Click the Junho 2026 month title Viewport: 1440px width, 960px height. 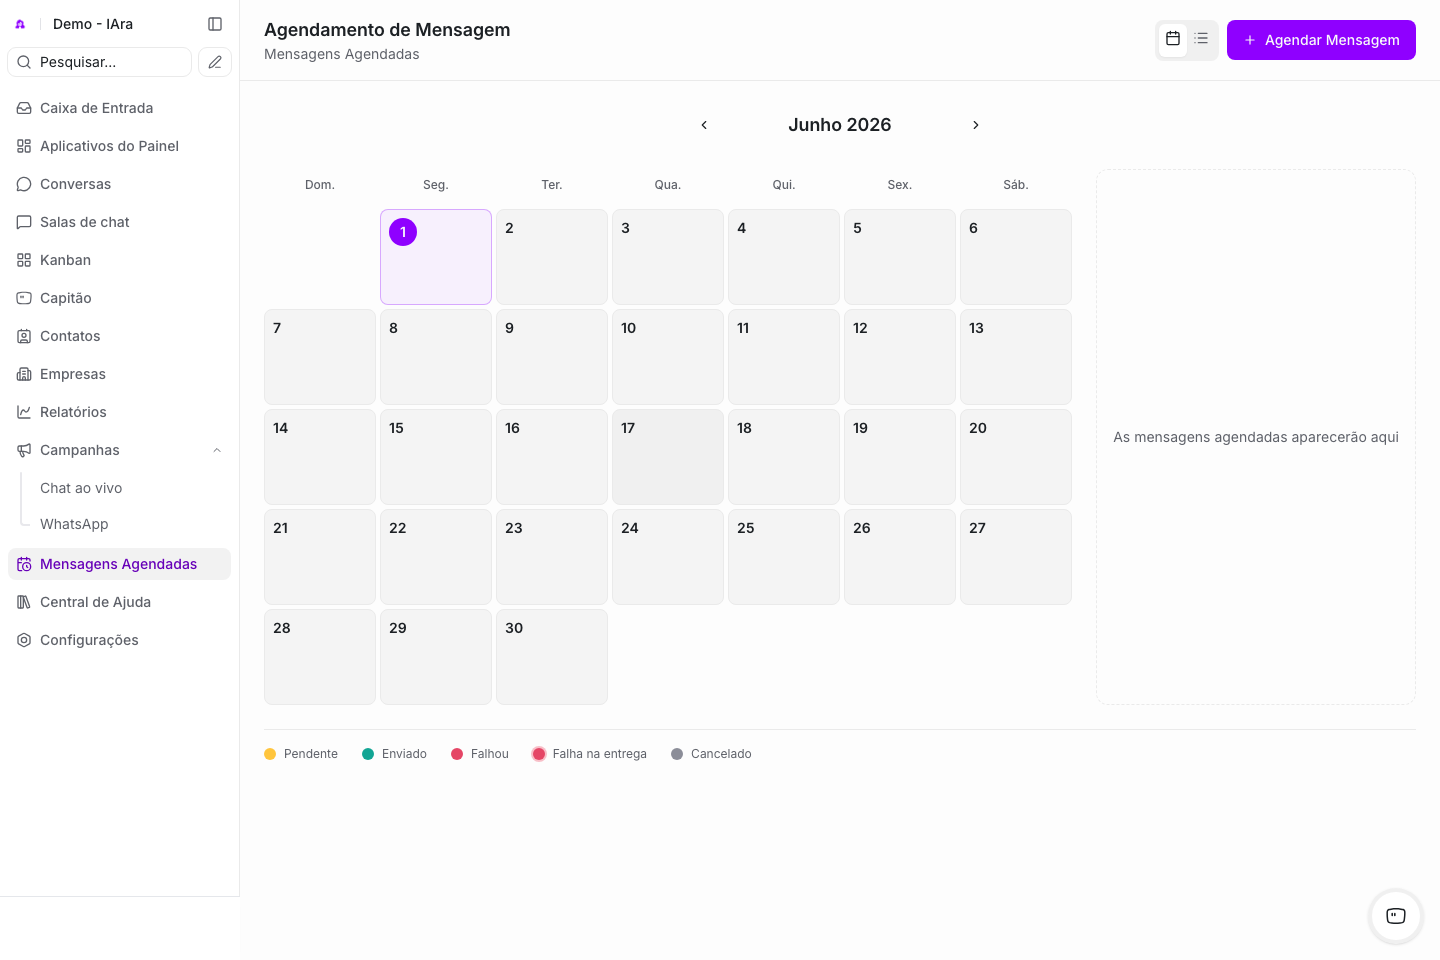[840, 125]
